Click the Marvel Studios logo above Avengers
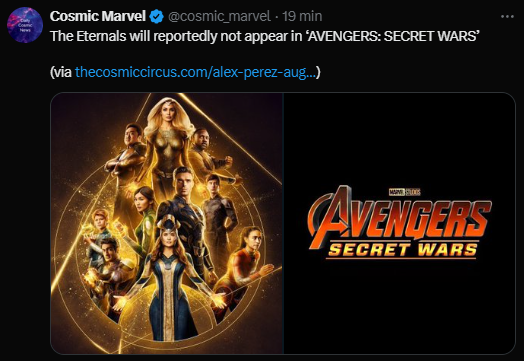 (x=405, y=192)
